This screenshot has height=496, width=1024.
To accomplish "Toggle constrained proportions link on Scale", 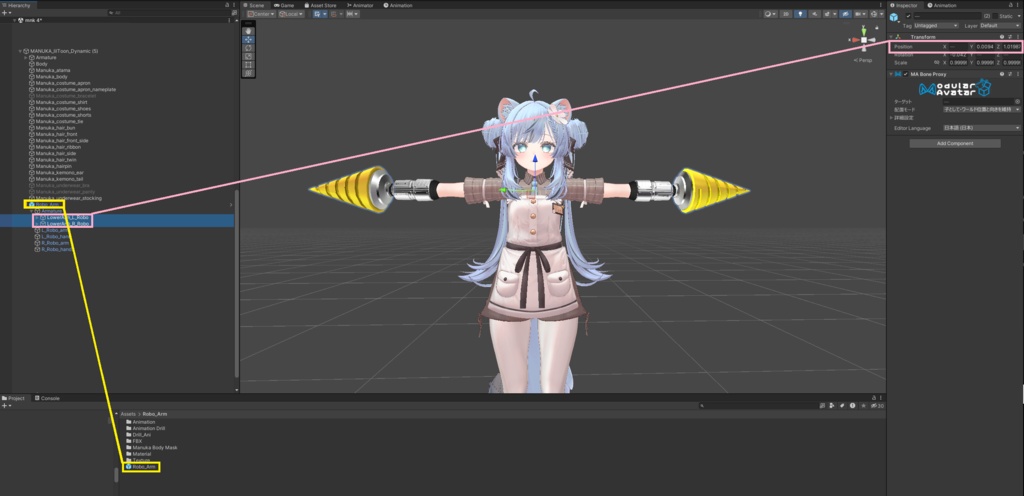I will pos(936,63).
